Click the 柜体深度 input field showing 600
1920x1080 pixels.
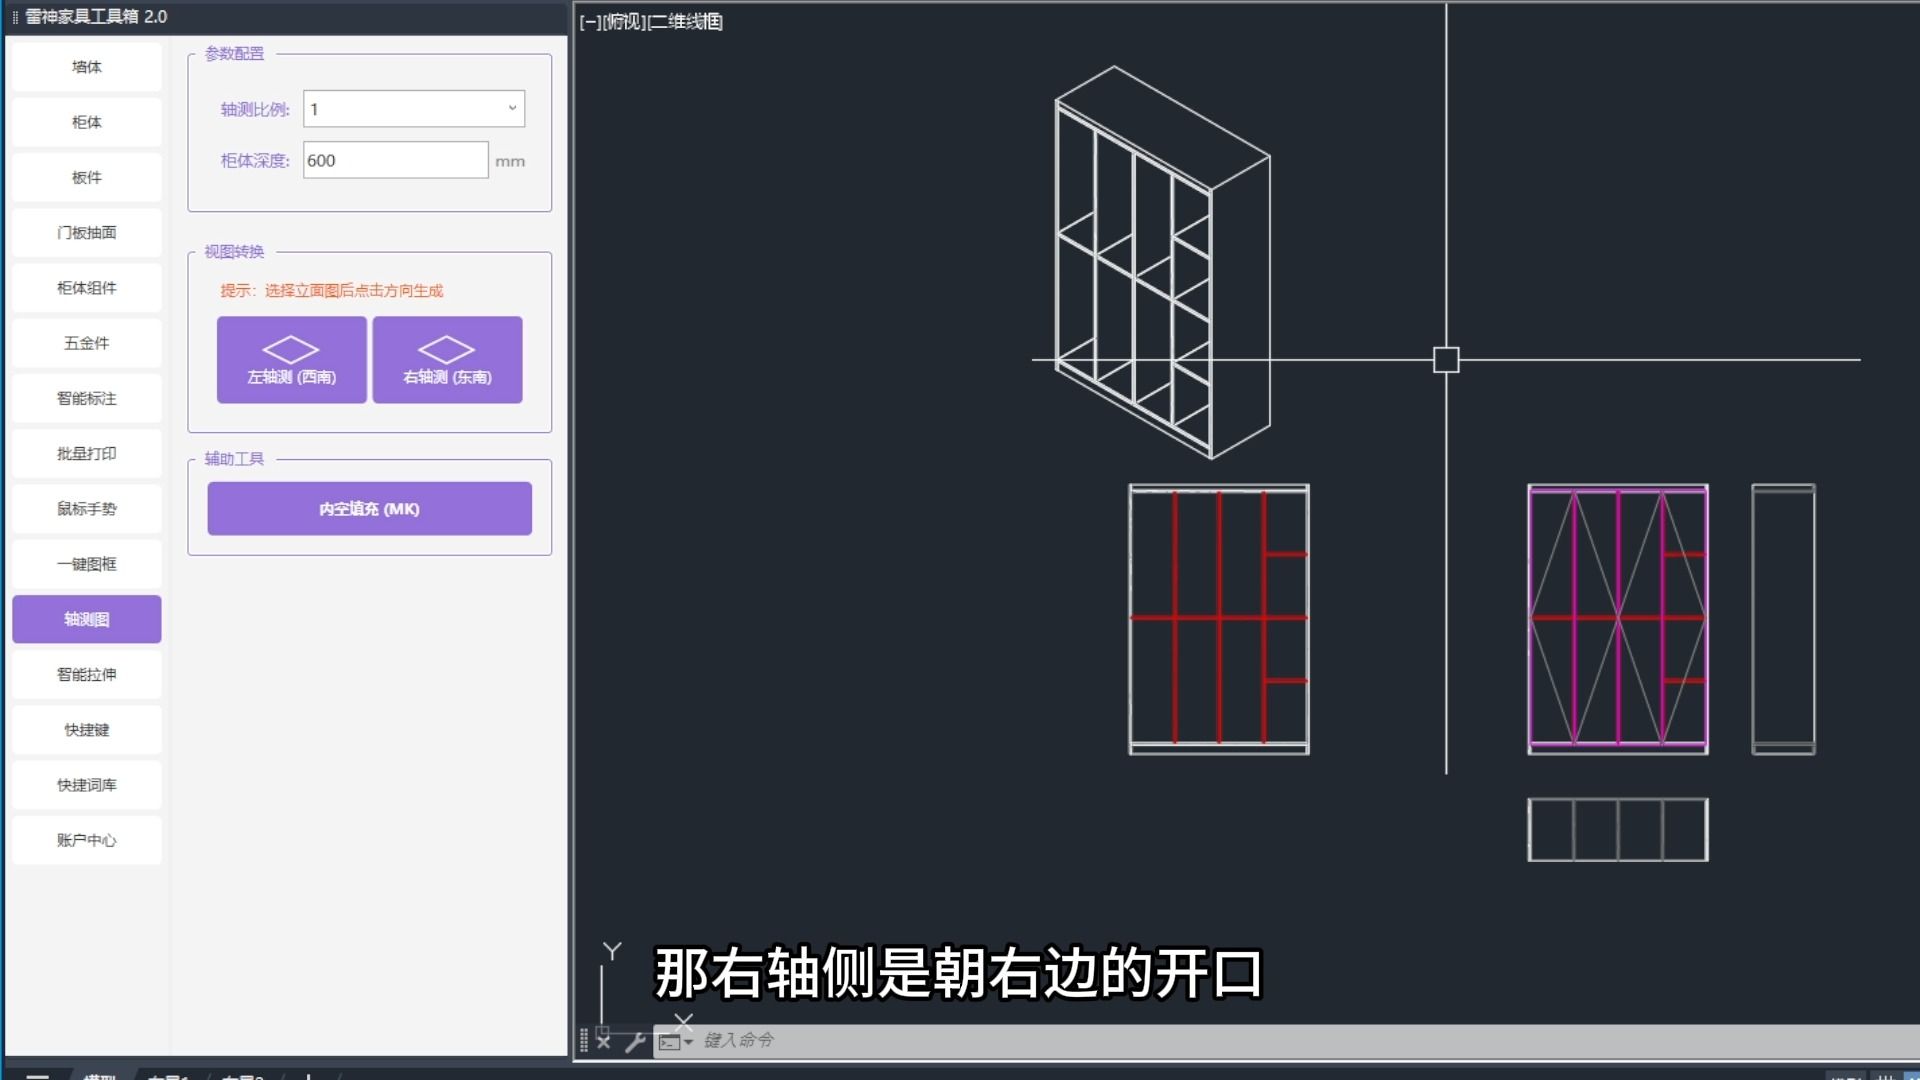[x=396, y=160]
